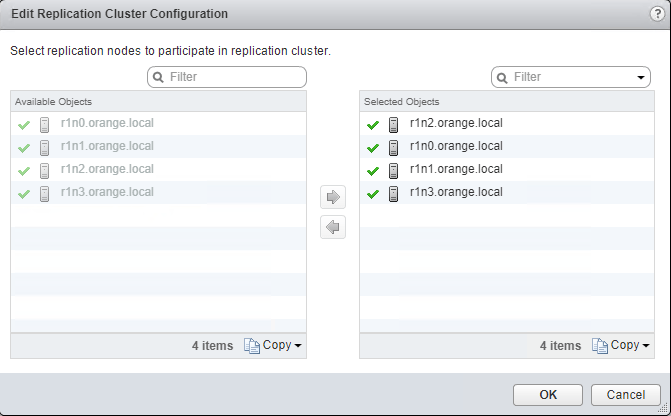The image size is (671, 416).
Task: Click green checkmark beside r1n3.orange.local in Selected Objects
Action: pos(373,194)
